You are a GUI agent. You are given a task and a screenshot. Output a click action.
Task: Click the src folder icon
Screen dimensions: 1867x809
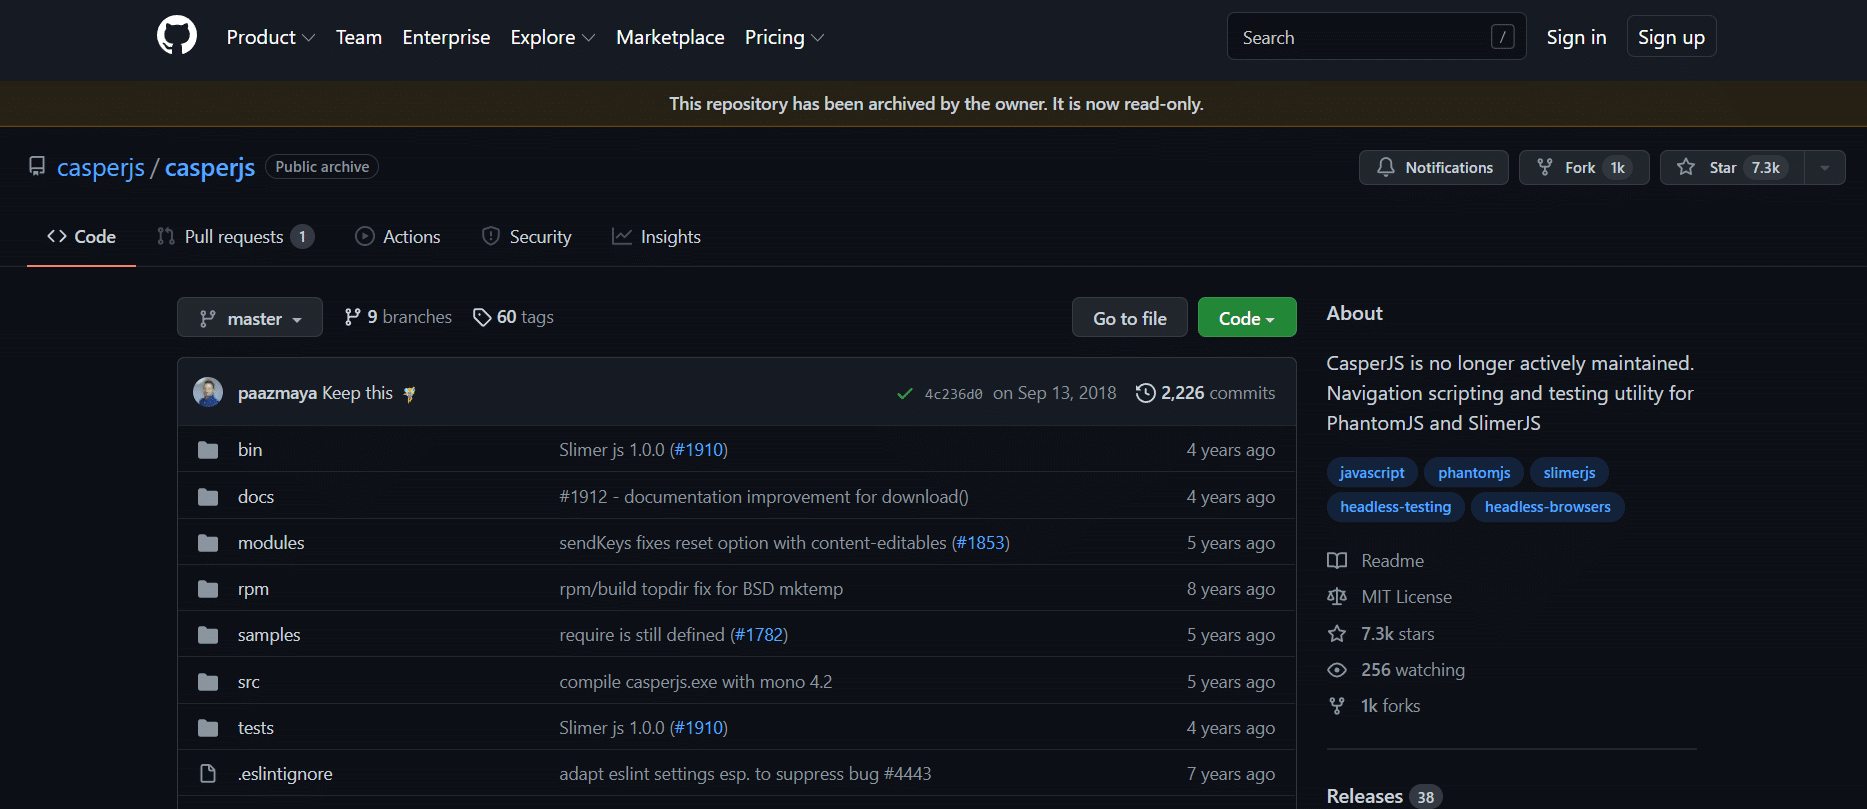(x=208, y=682)
